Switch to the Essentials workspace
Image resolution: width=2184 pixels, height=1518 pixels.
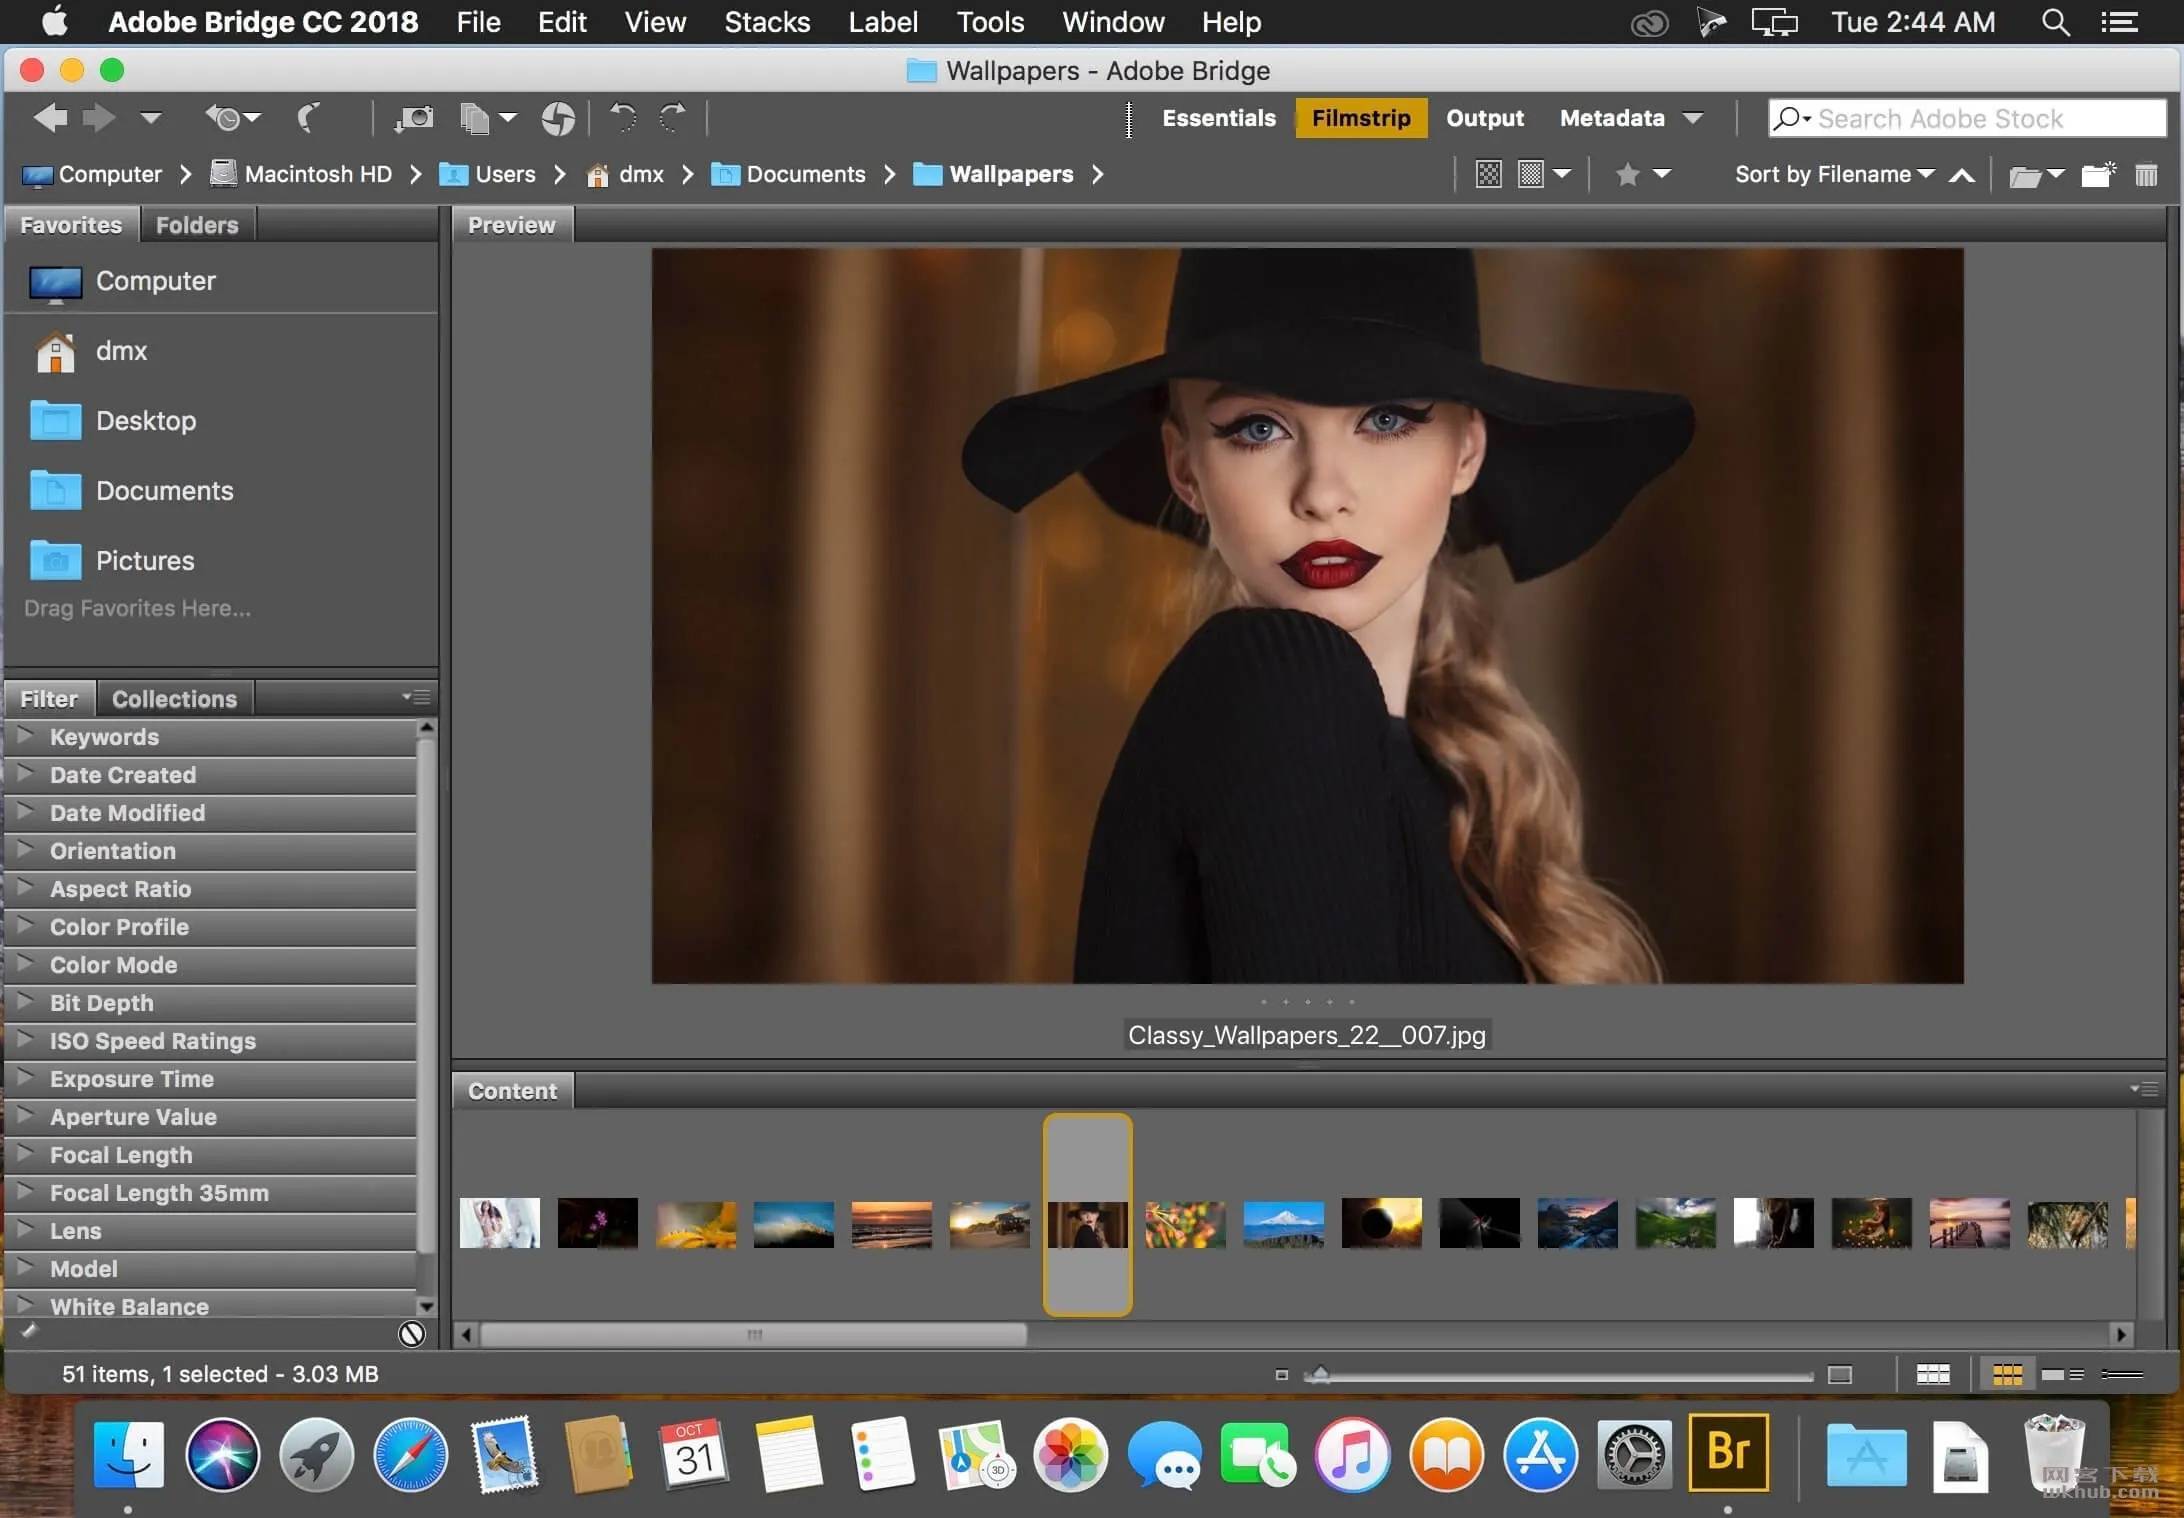(x=1219, y=118)
